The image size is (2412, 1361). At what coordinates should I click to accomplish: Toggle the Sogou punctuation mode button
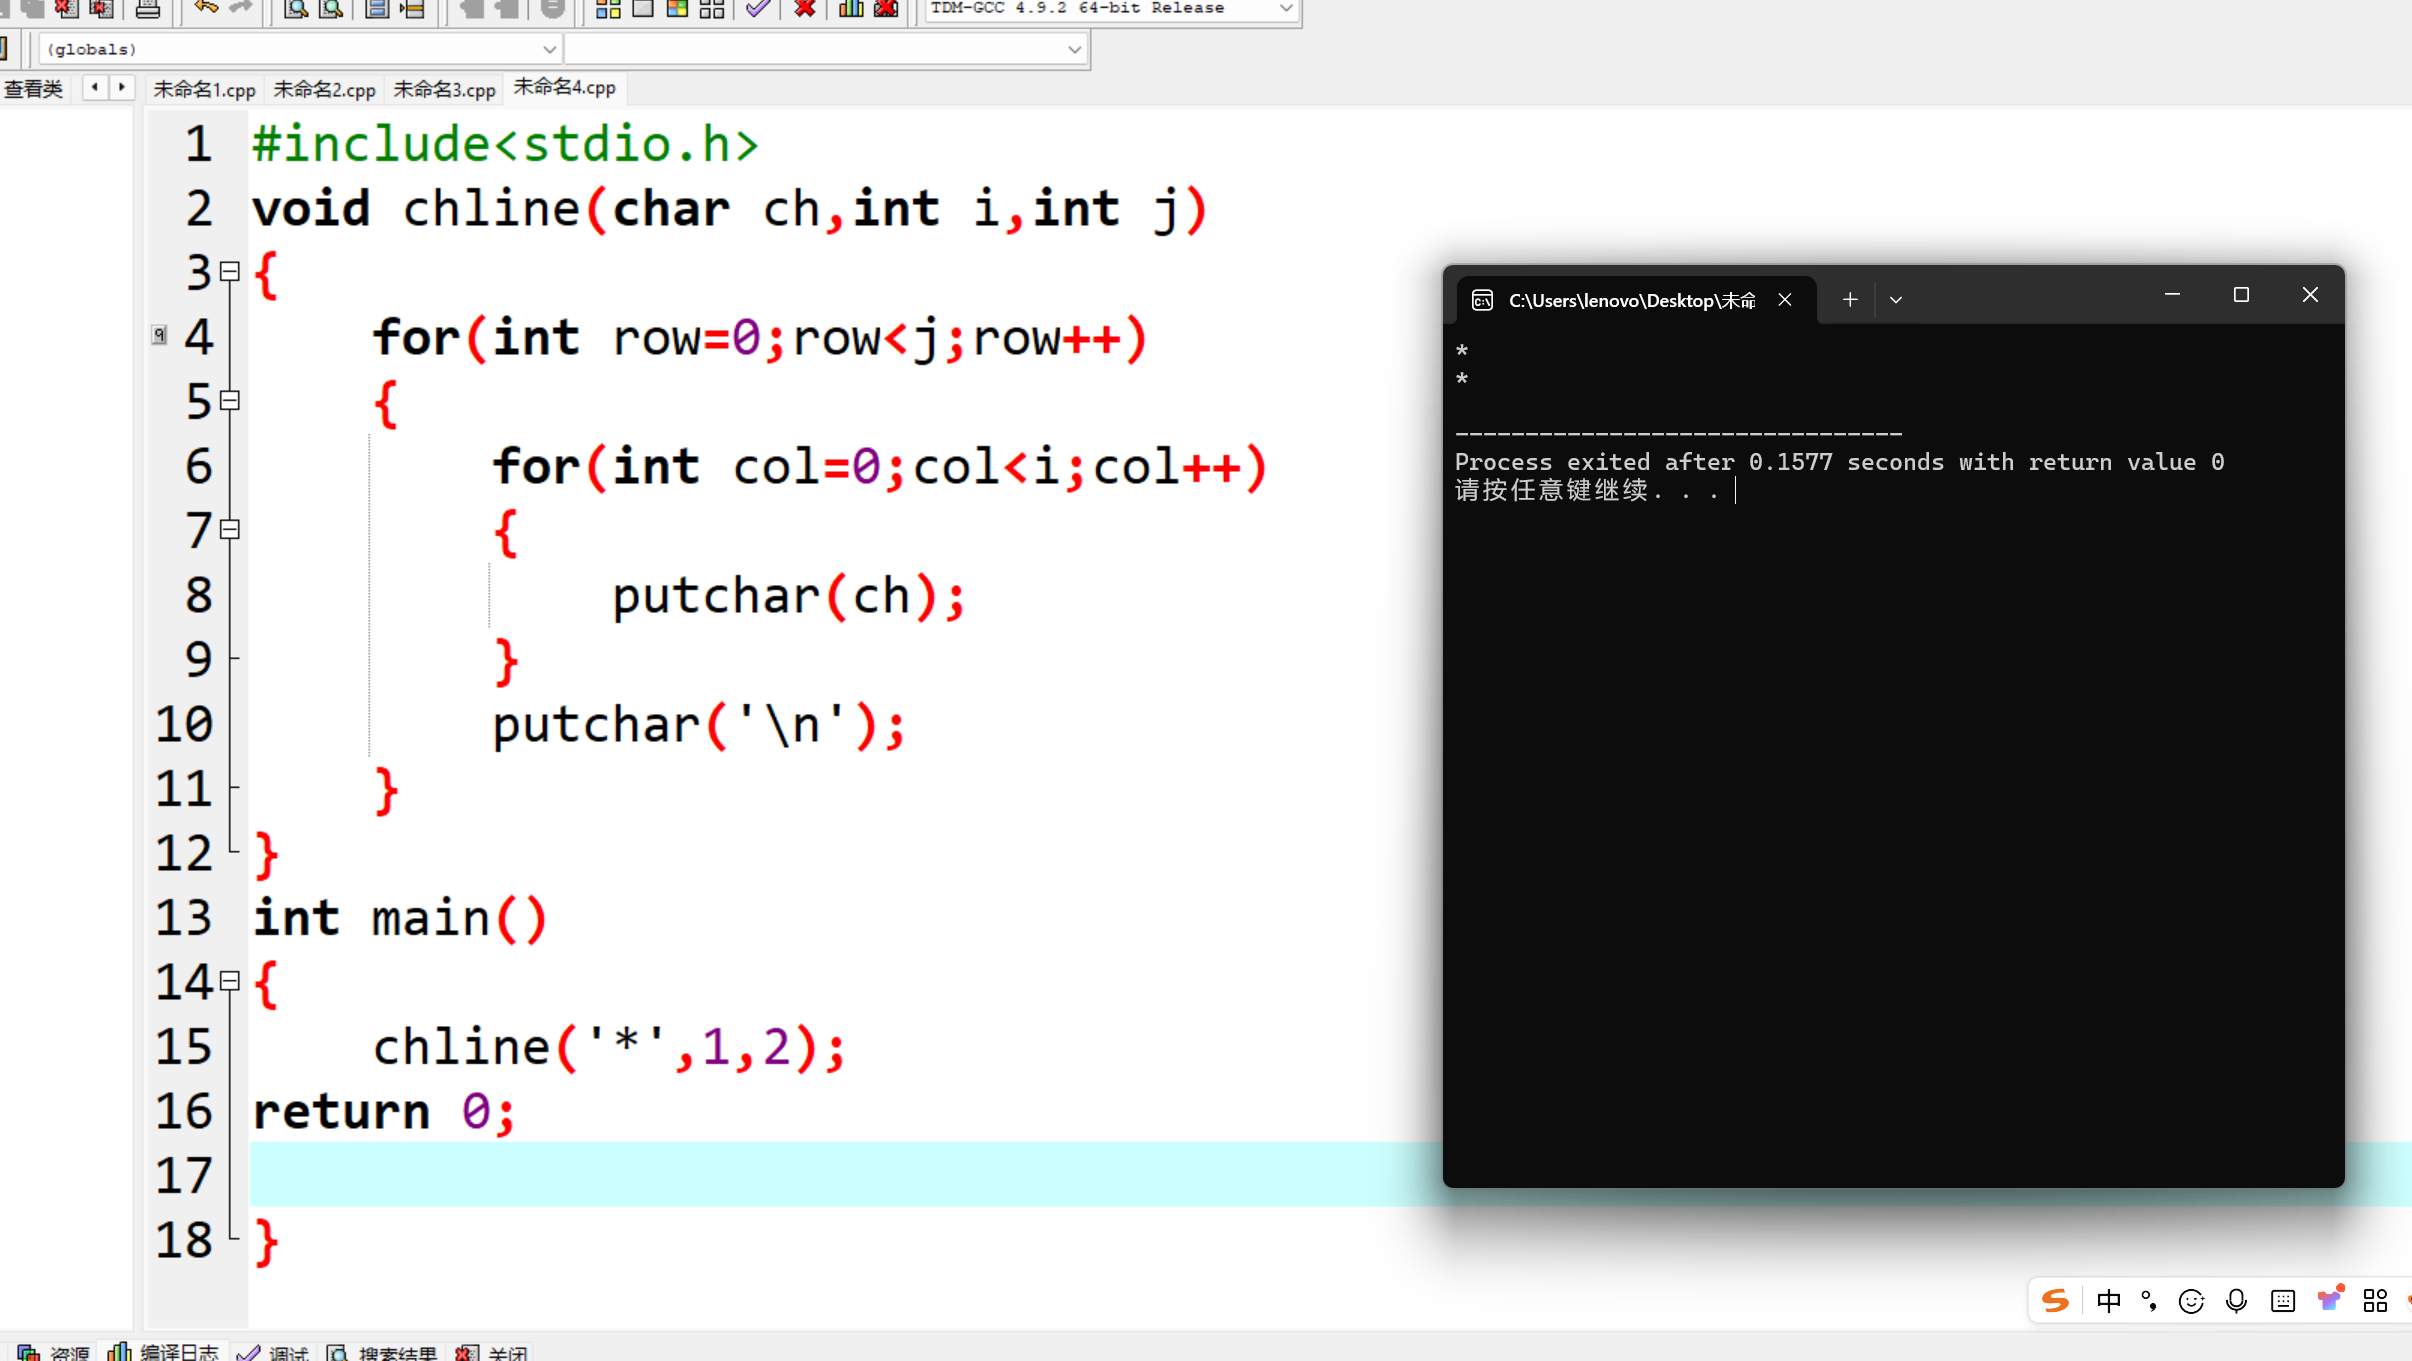(2149, 1301)
